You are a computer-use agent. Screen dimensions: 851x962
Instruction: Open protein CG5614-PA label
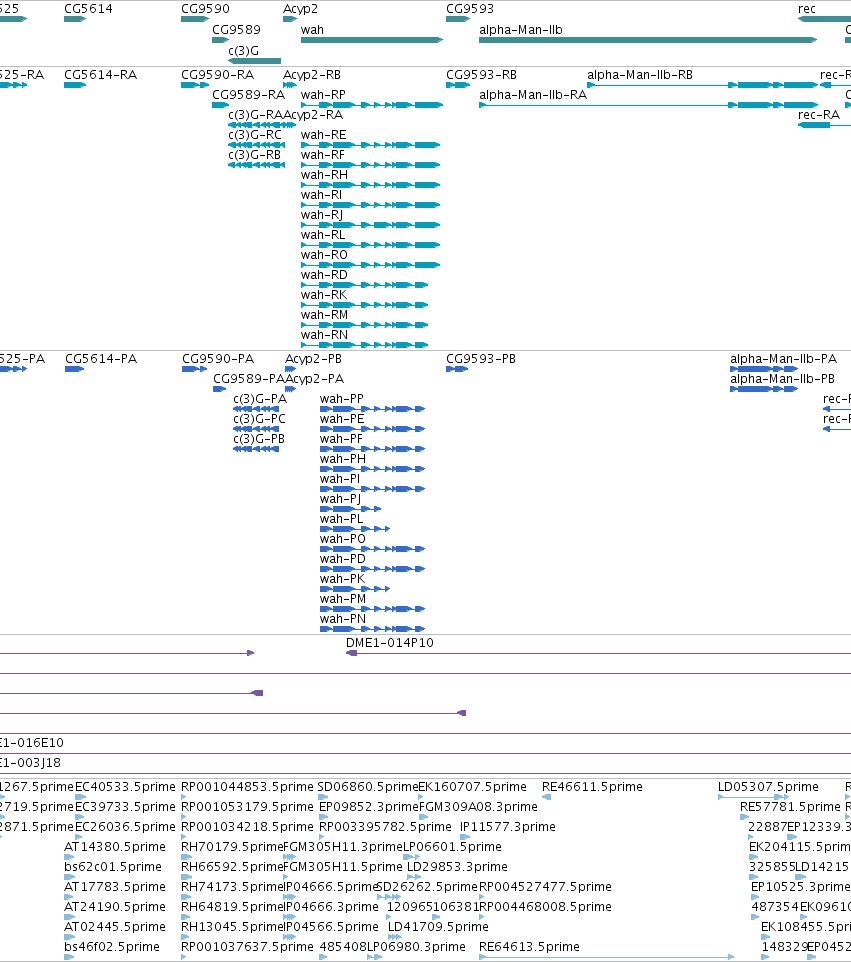101,359
